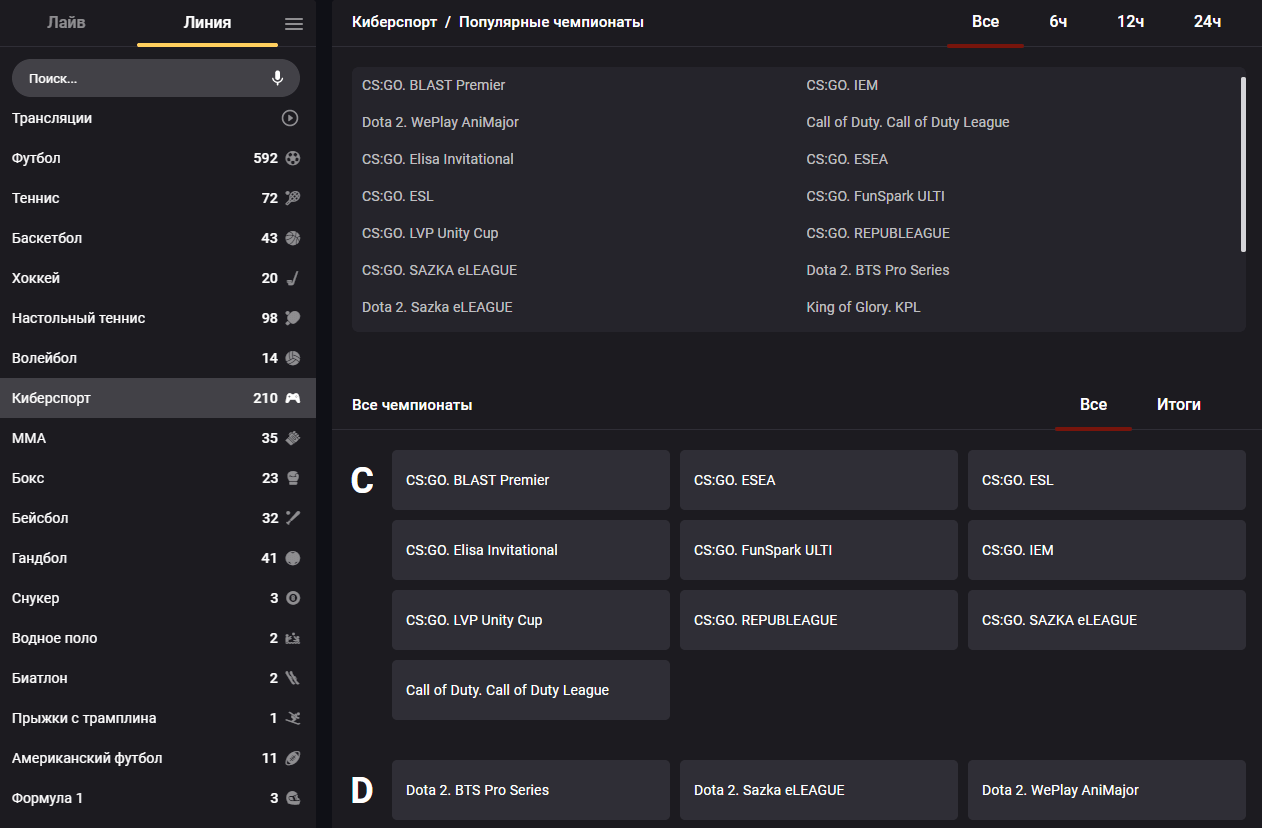Image resolution: width=1262 pixels, height=828 pixels.
Task: Click the Теннис racket icon
Action: (x=293, y=198)
